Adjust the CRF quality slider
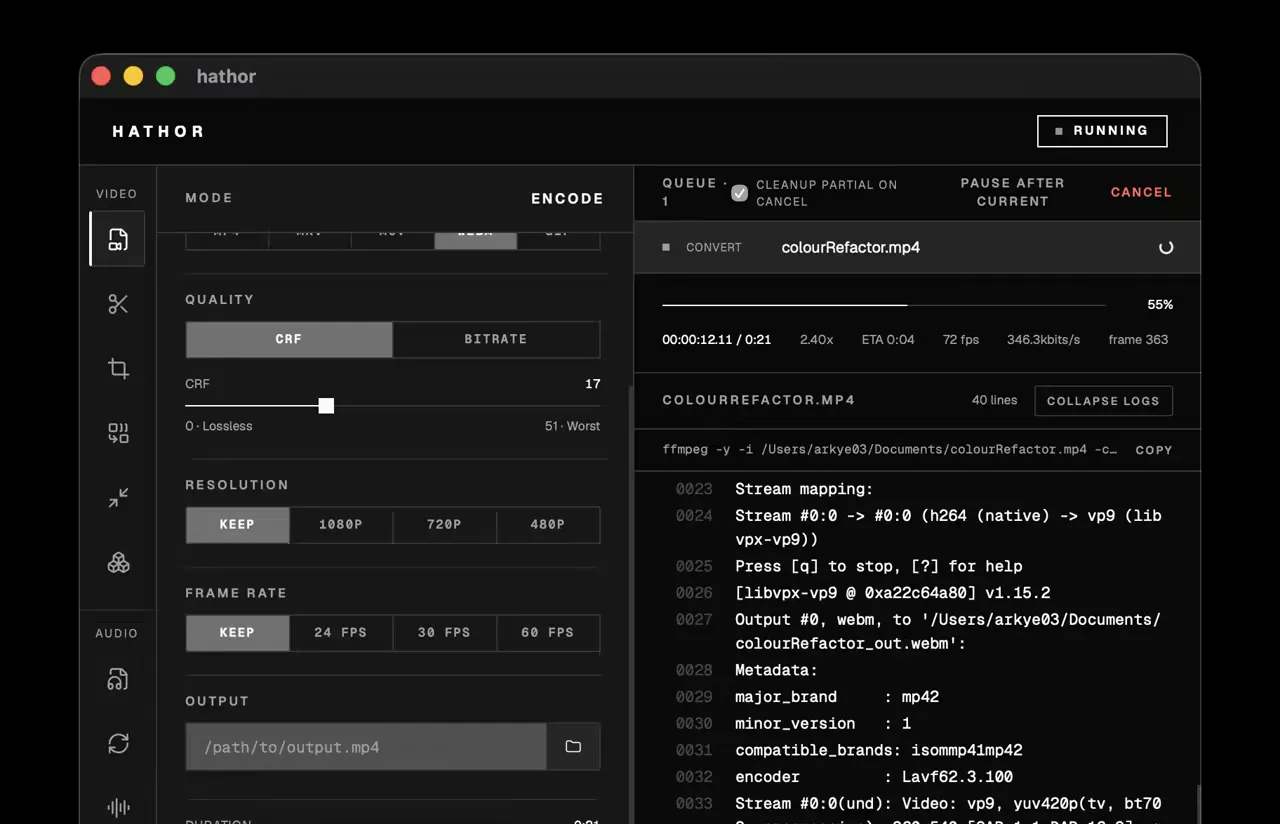 pos(326,405)
